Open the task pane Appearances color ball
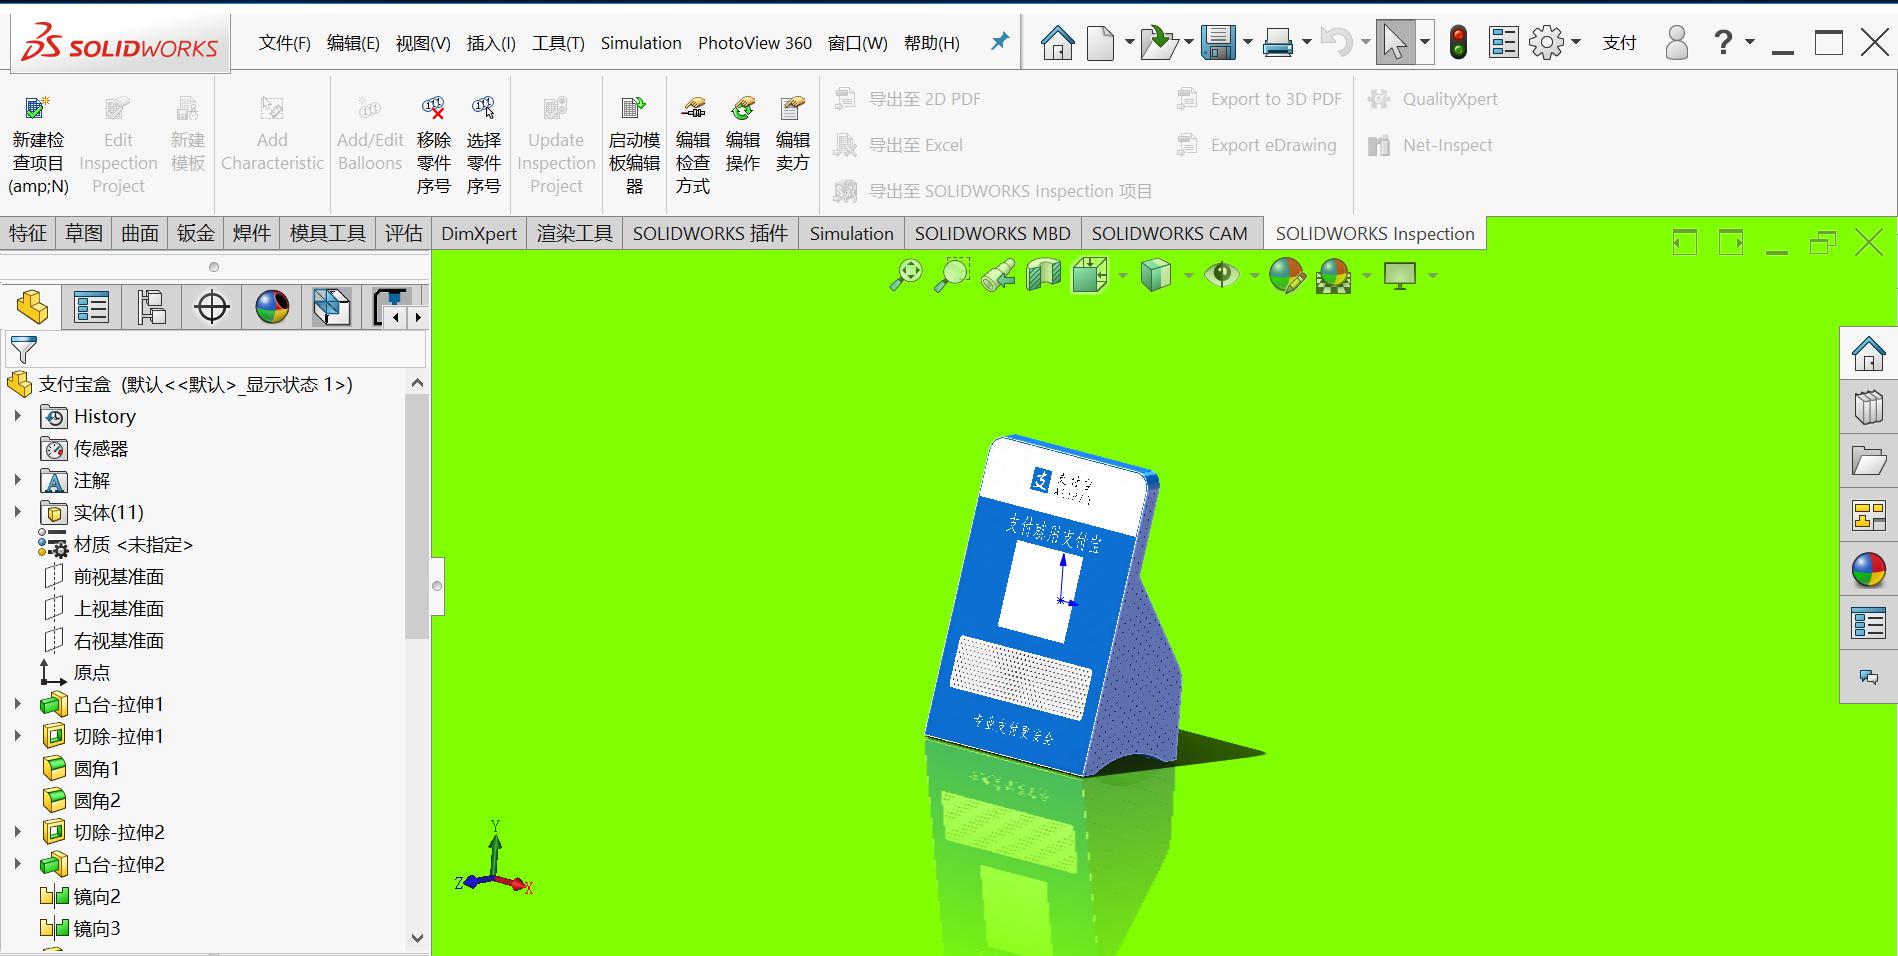The height and width of the screenshot is (956, 1898). [1868, 571]
